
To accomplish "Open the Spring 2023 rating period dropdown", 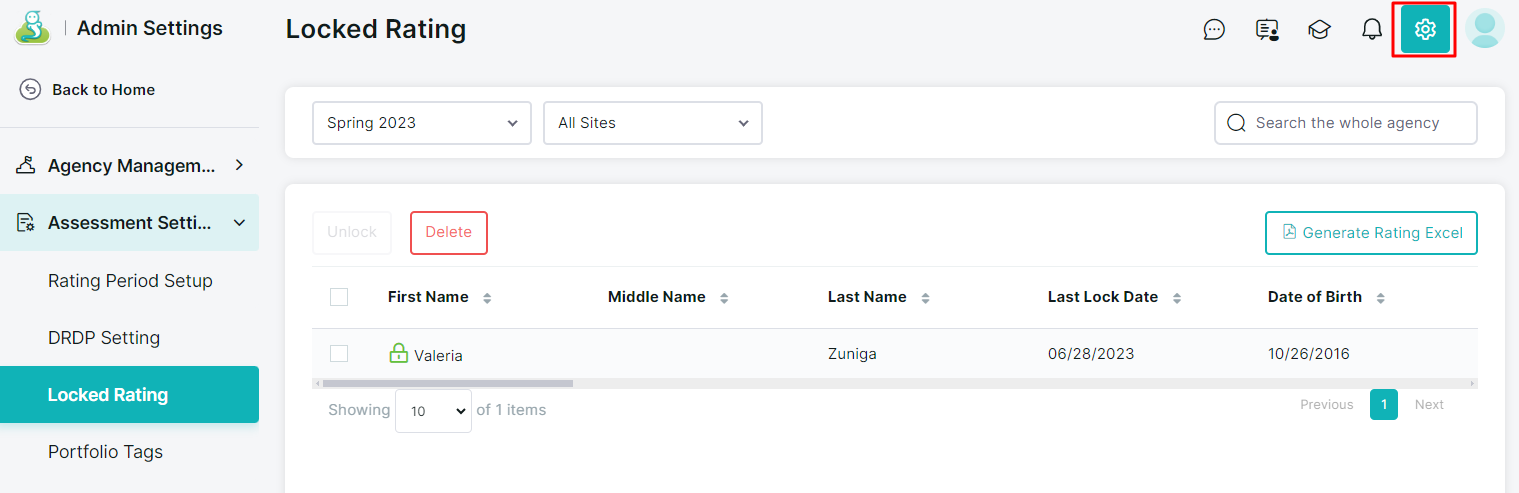I will coord(422,123).
